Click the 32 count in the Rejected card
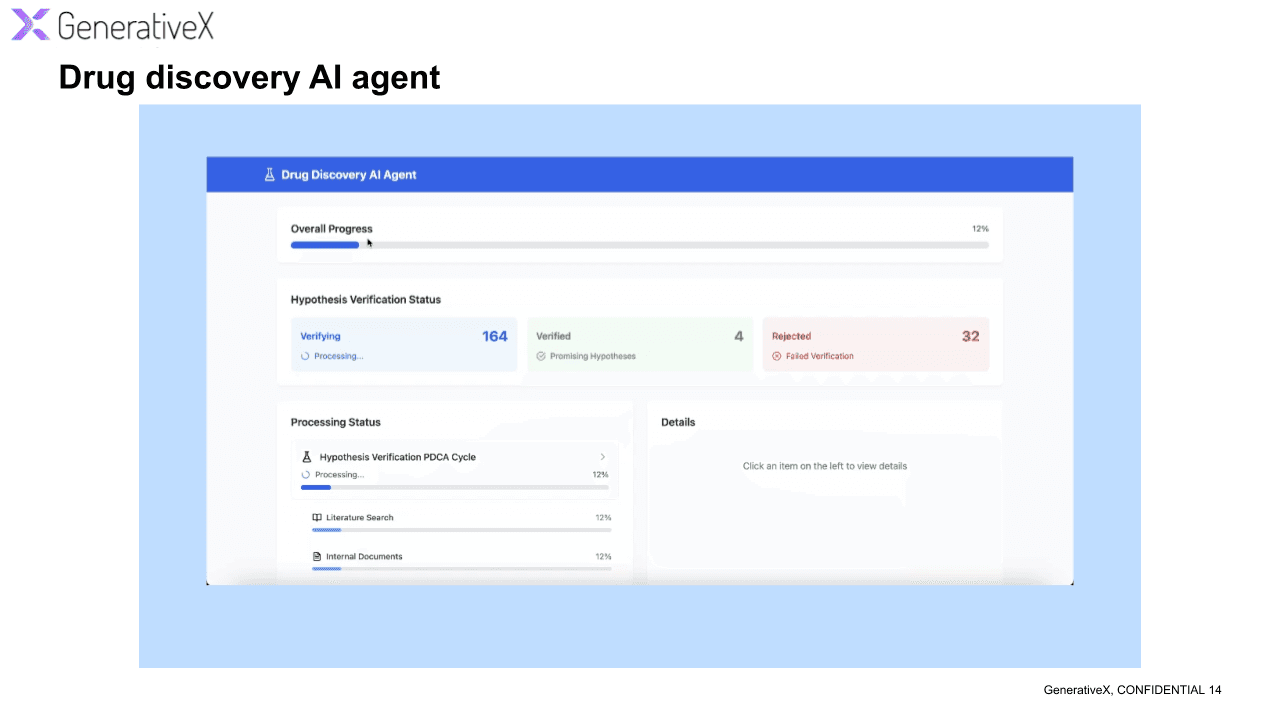The height and width of the screenshot is (720, 1280). [x=971, y=336]
